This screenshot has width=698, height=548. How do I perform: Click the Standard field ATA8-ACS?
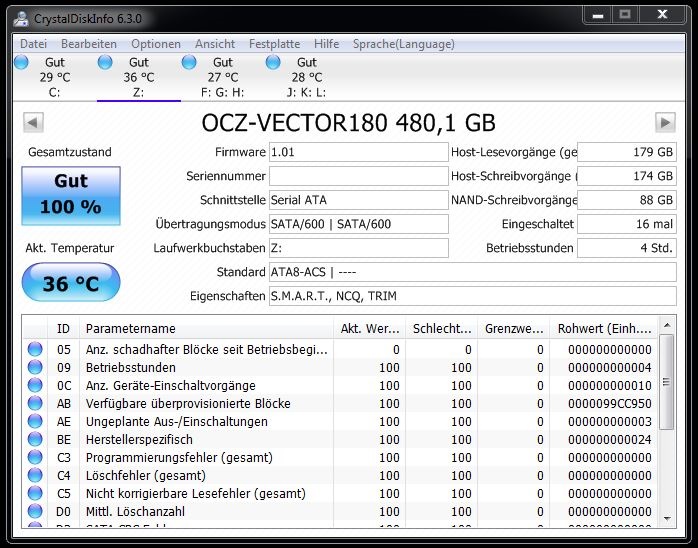473,272
